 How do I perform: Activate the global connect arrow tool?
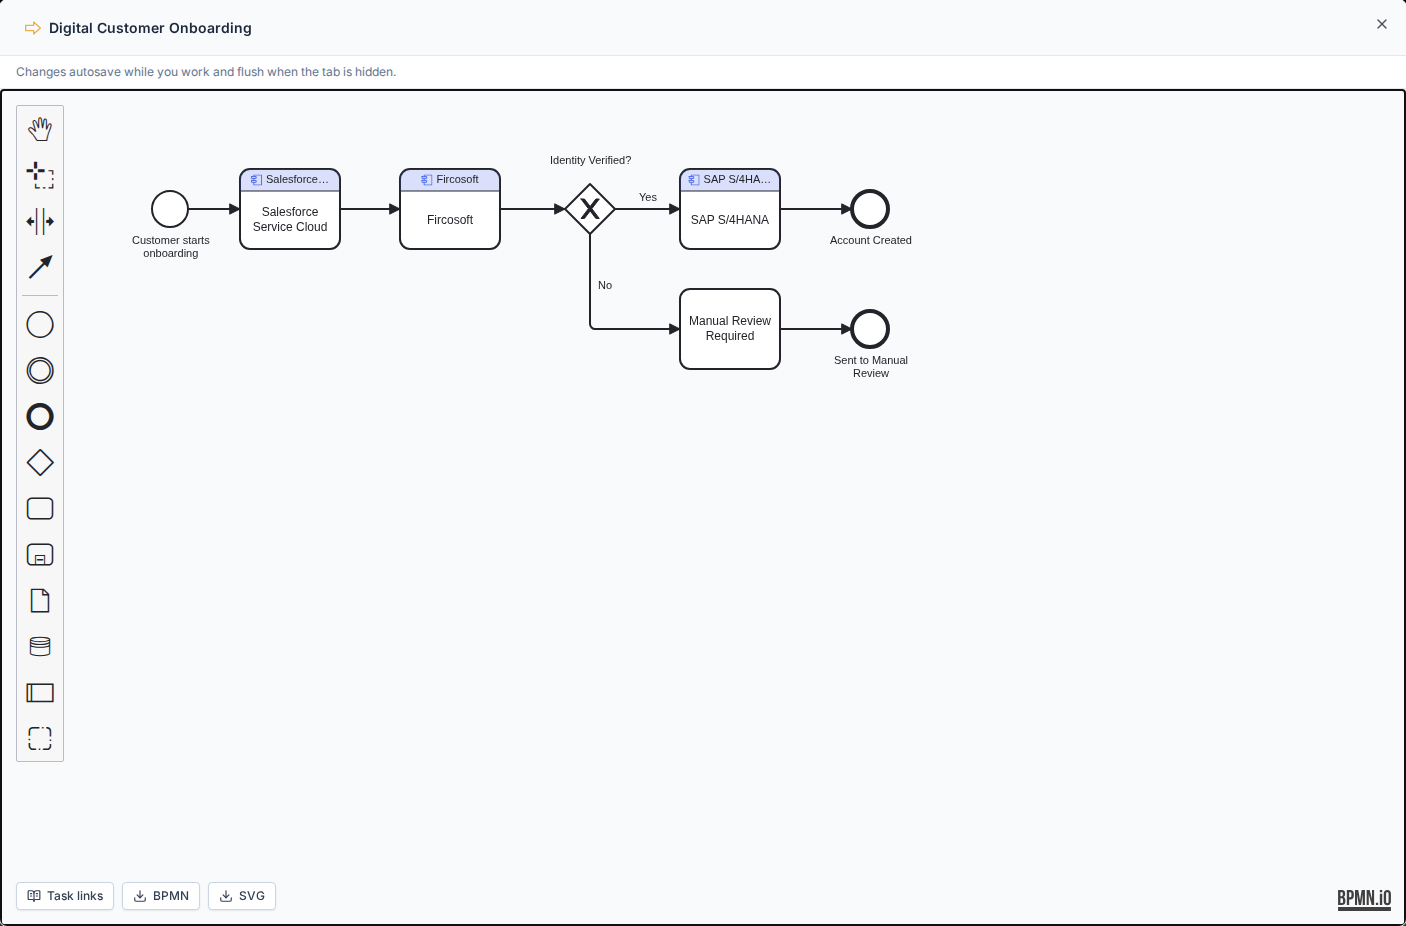point(40,267)
